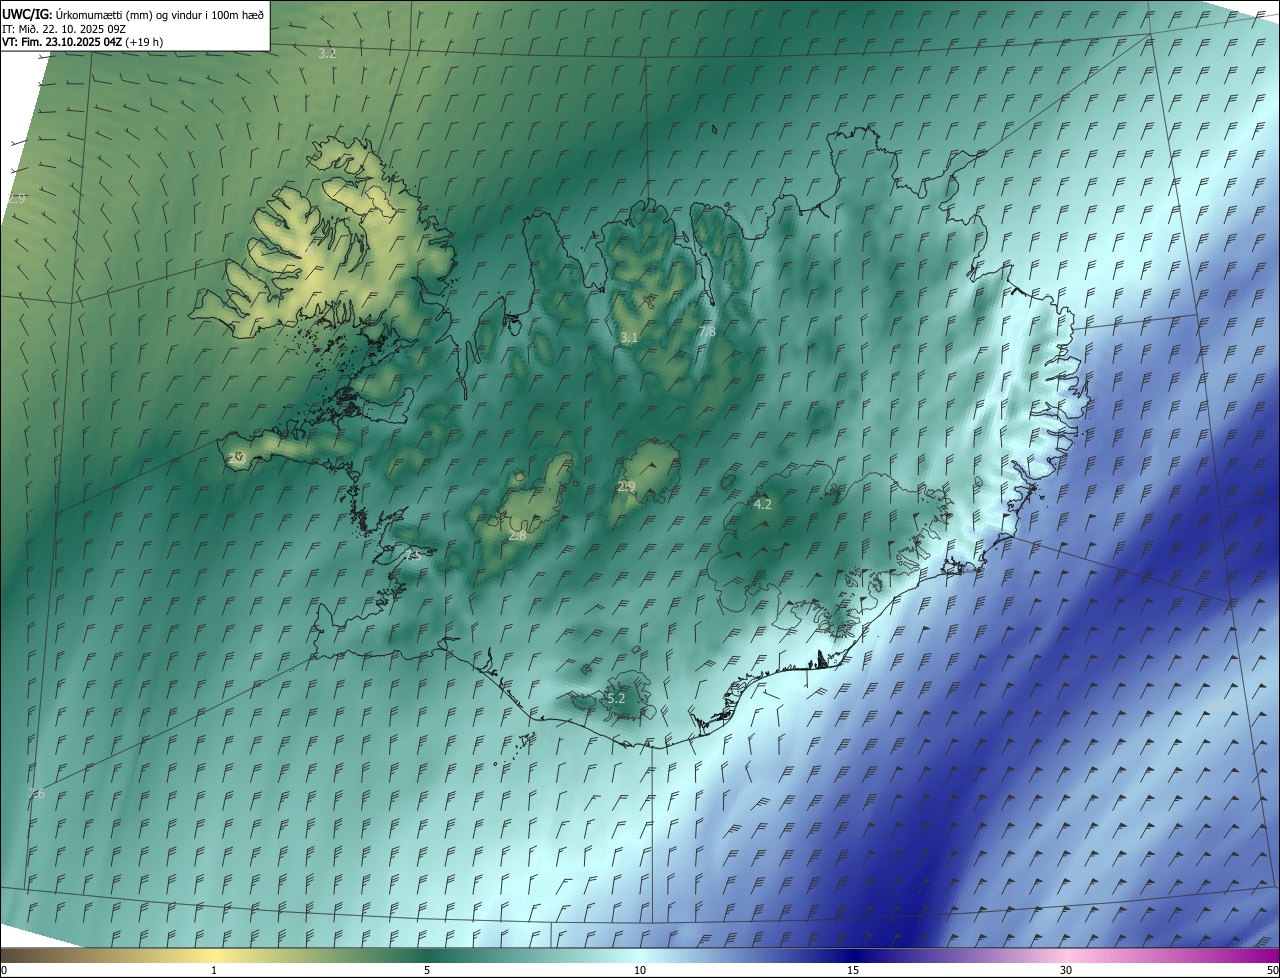Click the 3.1 value label in north Iceland
Image resolution: width=1280 pixels, height=978 pixels.
(629, 338)
